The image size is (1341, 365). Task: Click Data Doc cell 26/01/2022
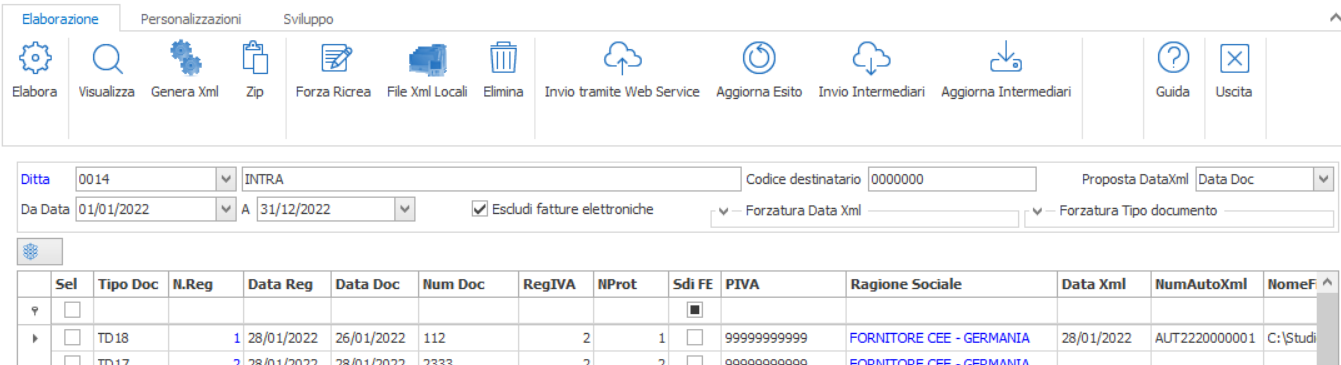tap(375, 338)
